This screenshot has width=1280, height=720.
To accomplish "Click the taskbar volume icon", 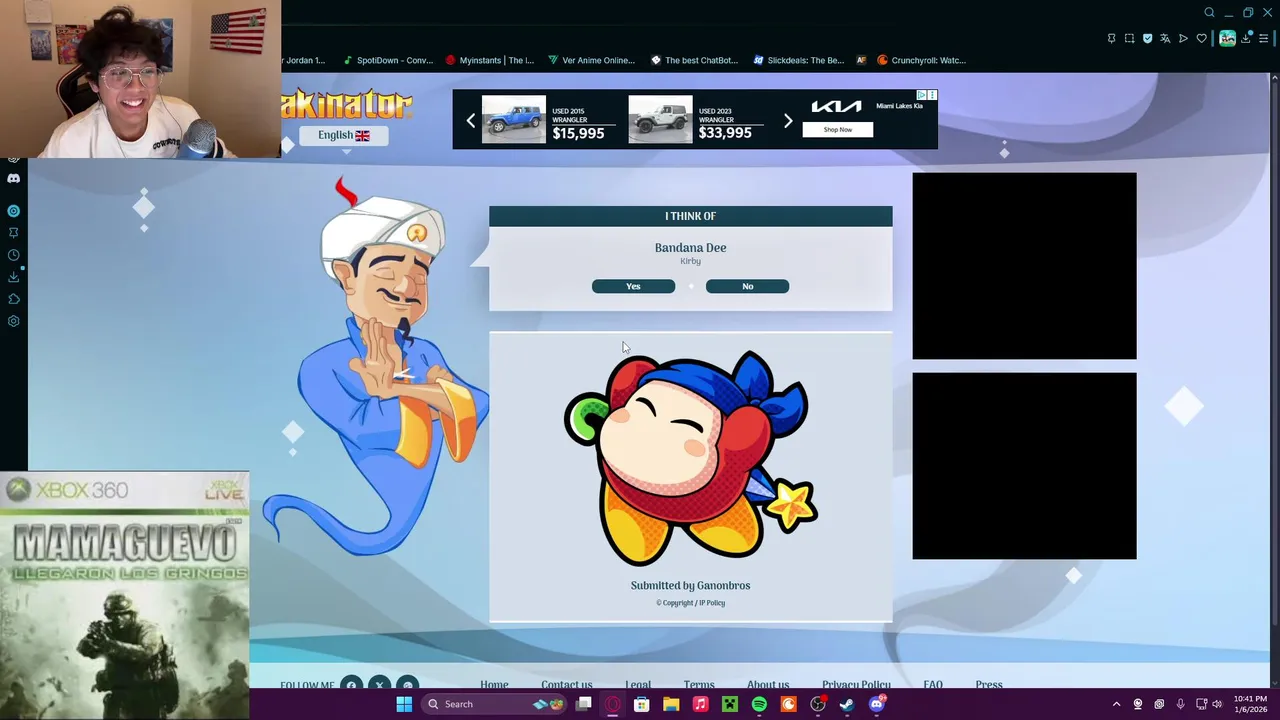I will (x=1217, y=704).
